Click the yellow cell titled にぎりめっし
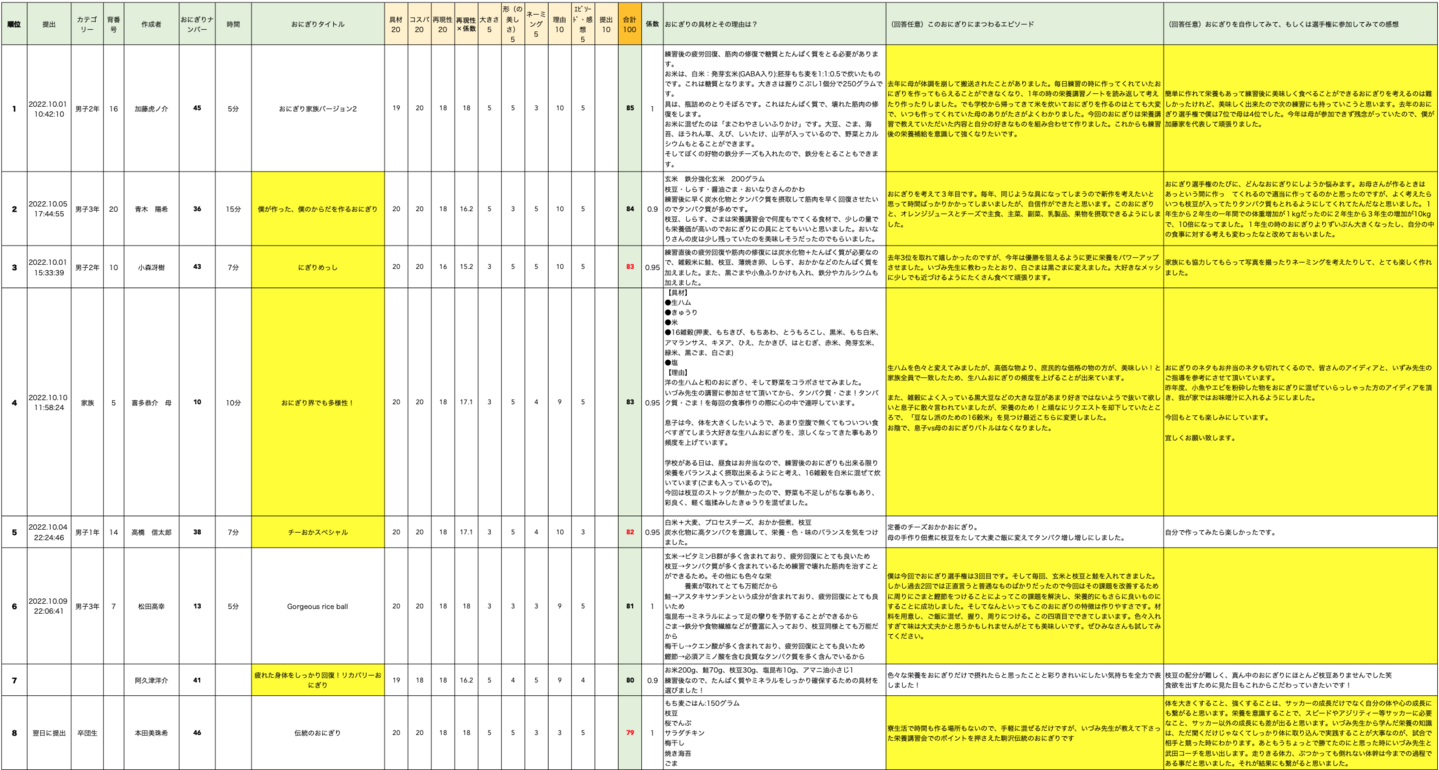The image size is (1439, 770). coord(317,267)
